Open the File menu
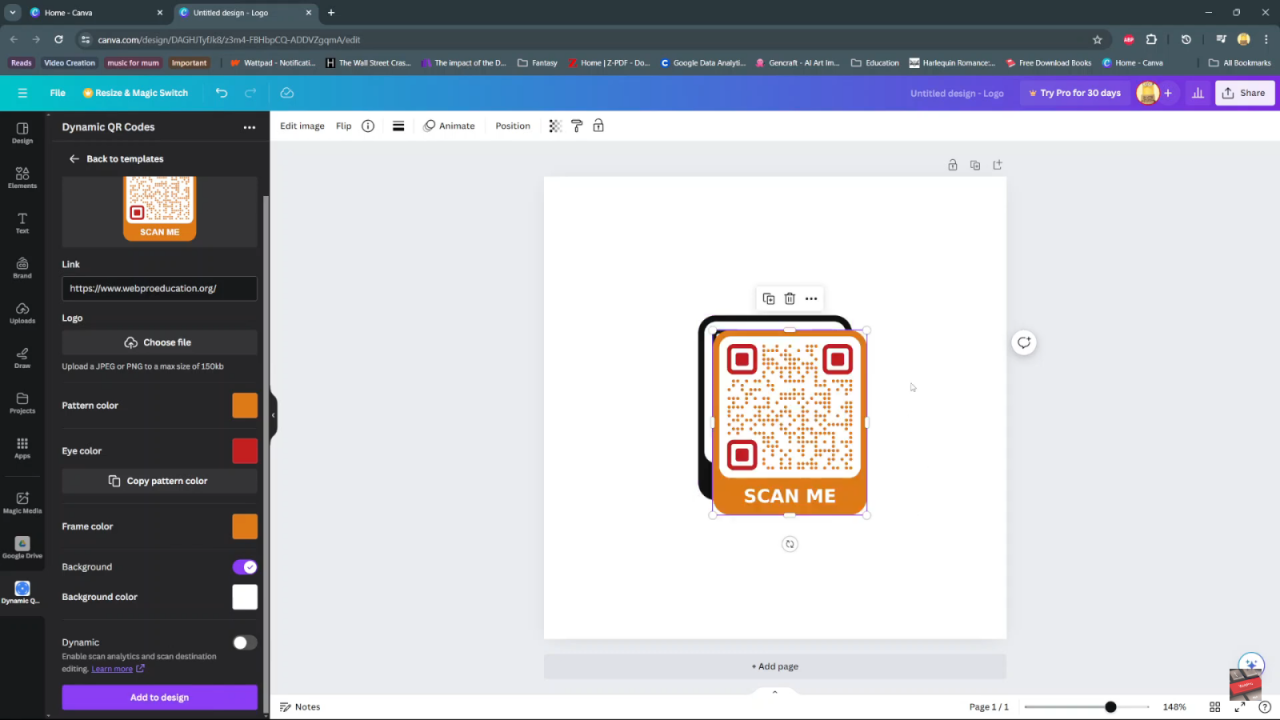This screenshot has height=720, width=1280. click(58, 93)
